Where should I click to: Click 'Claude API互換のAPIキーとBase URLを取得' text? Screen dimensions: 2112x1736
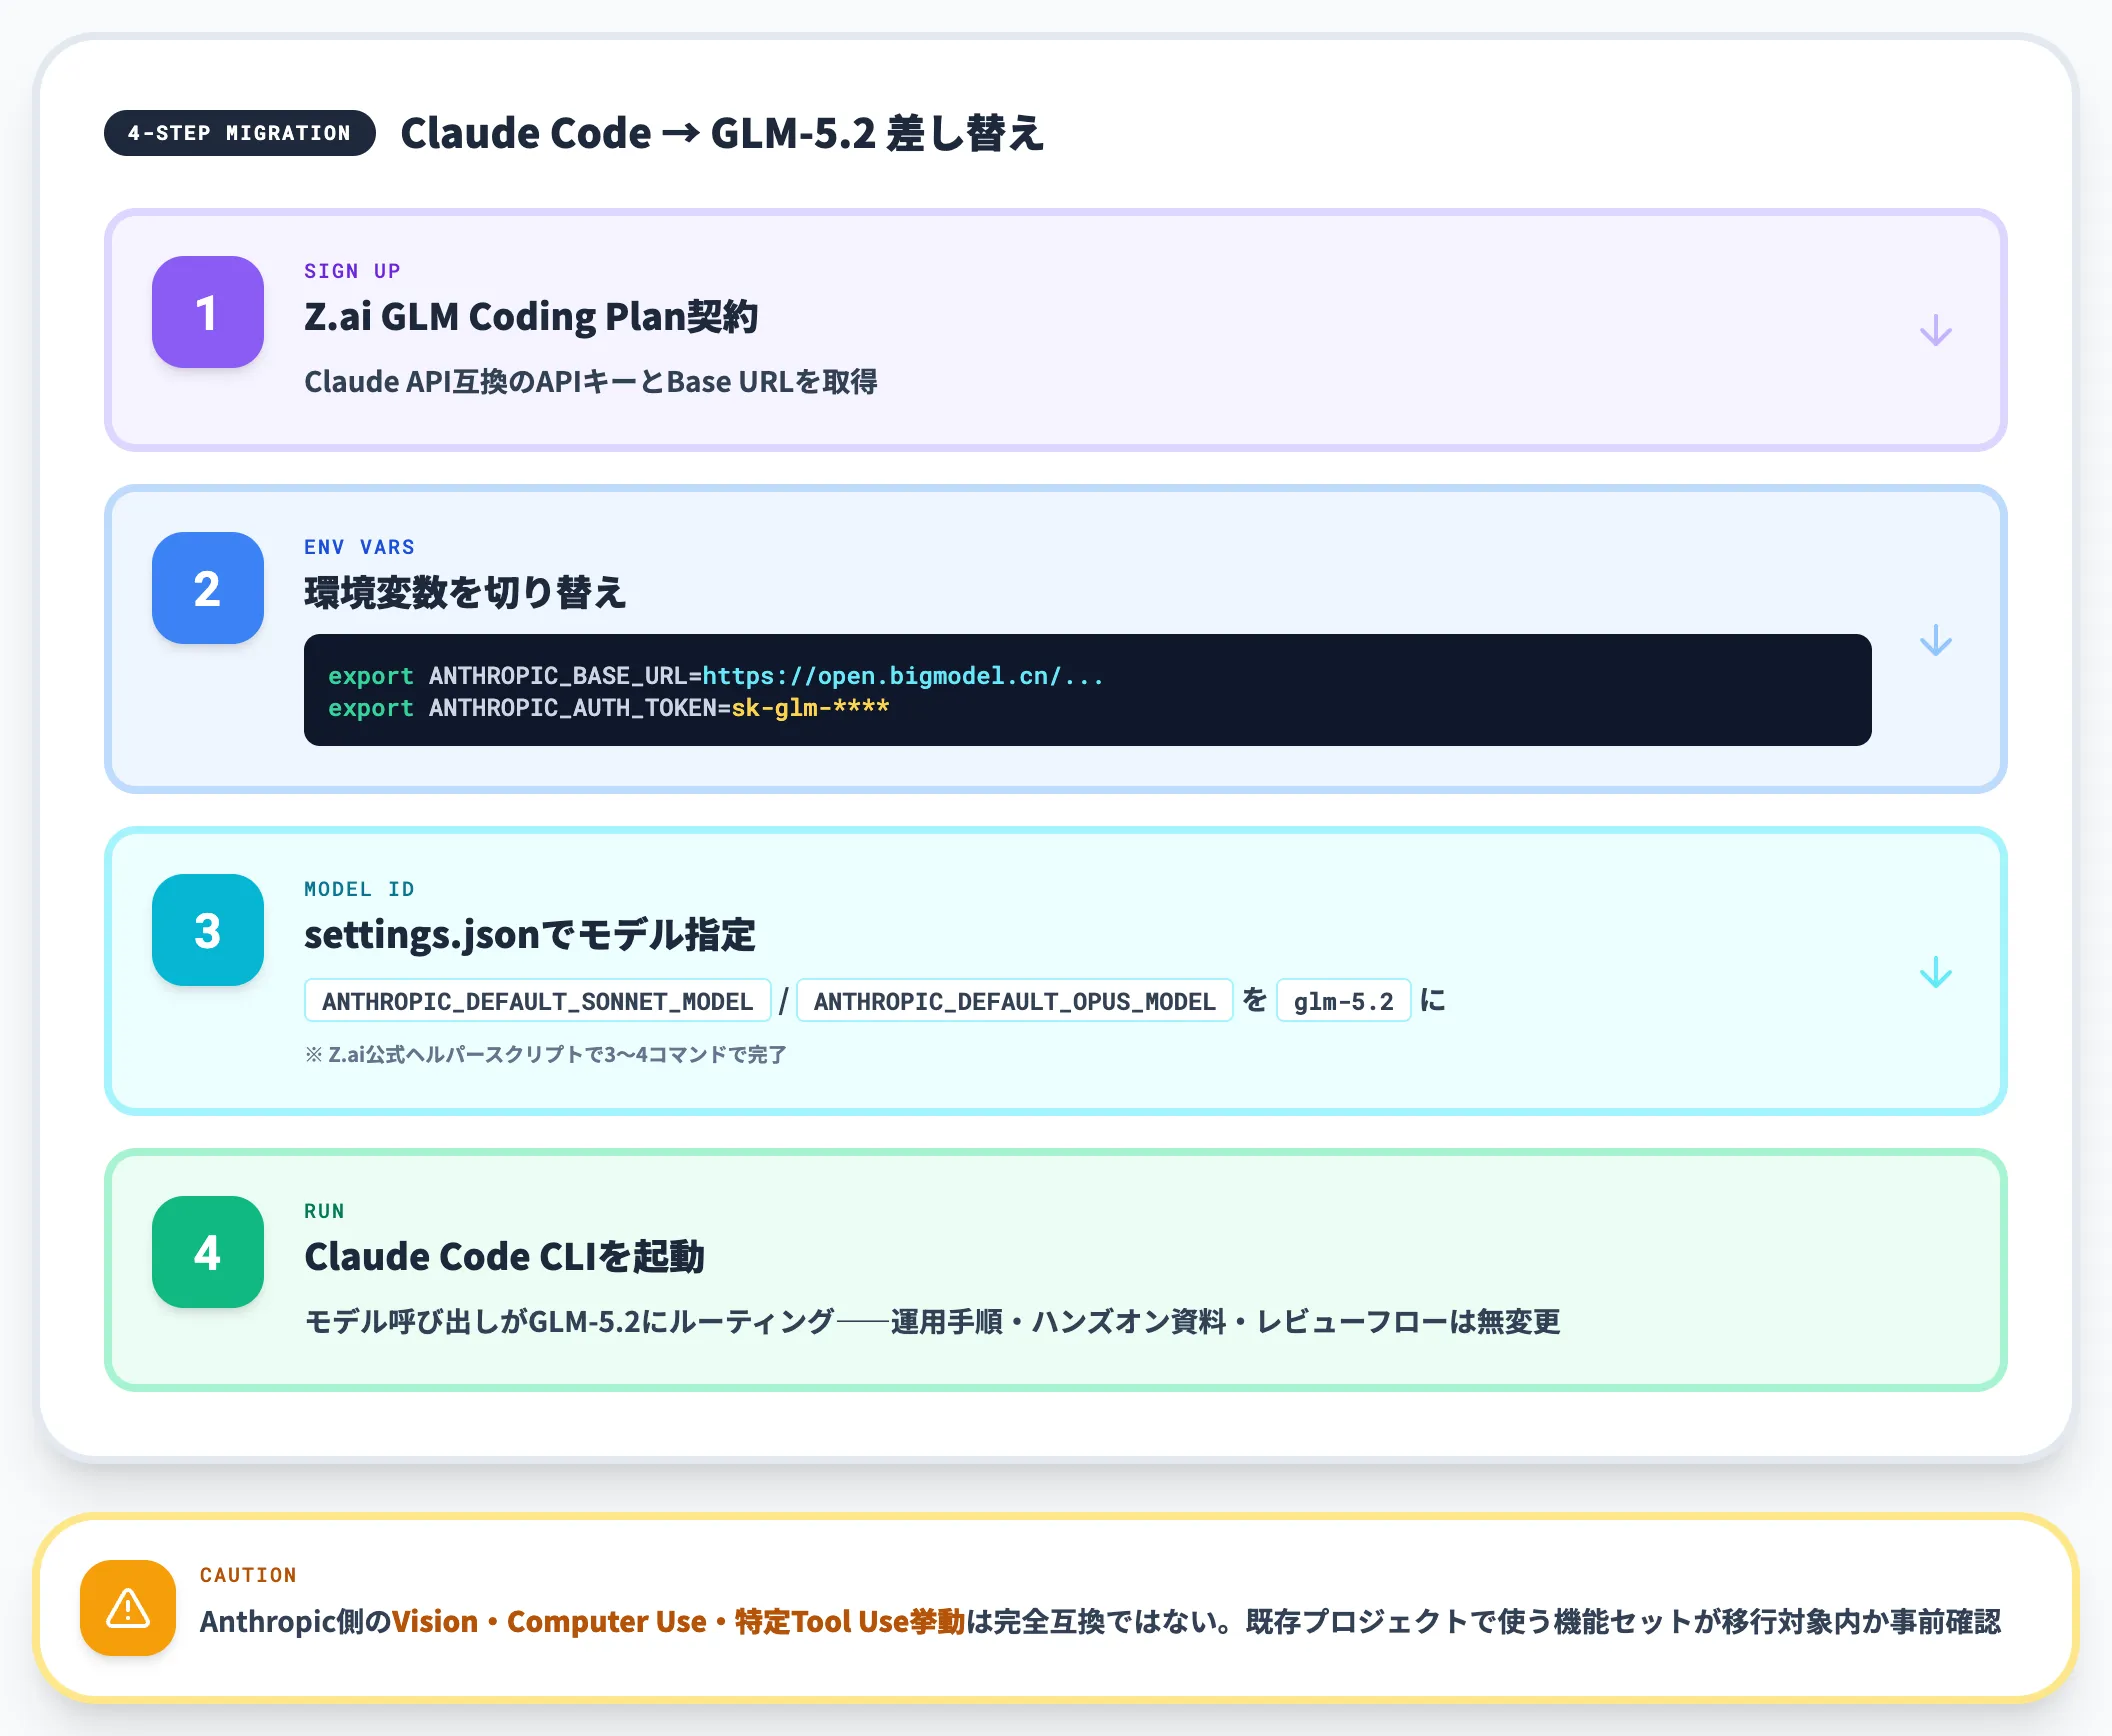coord(591,382)
